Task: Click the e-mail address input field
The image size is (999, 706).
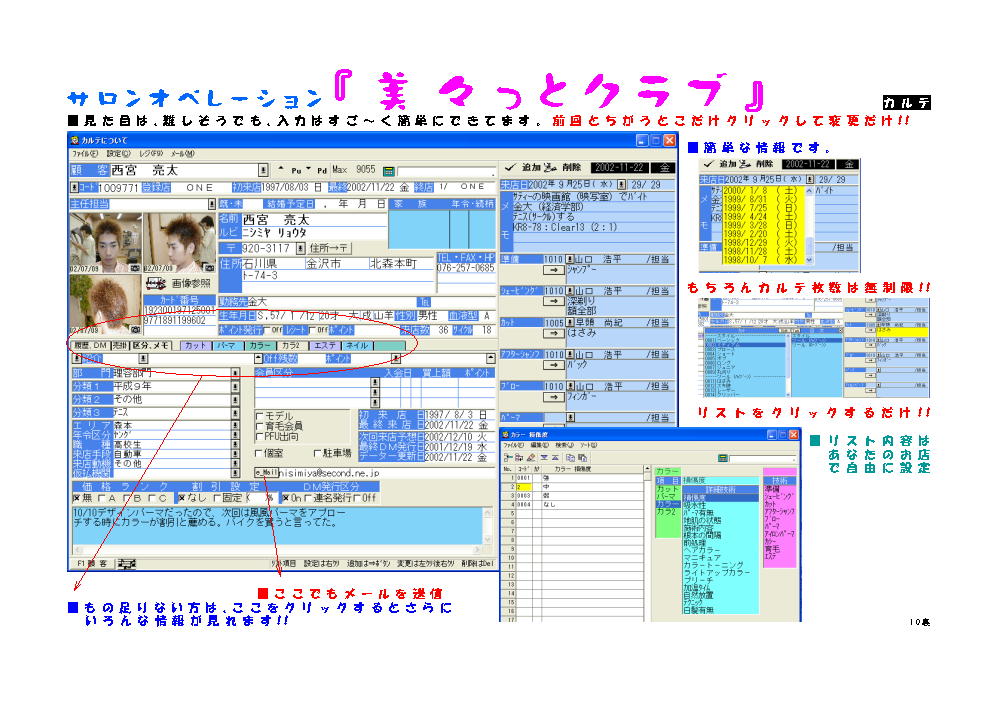Action: pyautogui.click(x=386, y=473)
